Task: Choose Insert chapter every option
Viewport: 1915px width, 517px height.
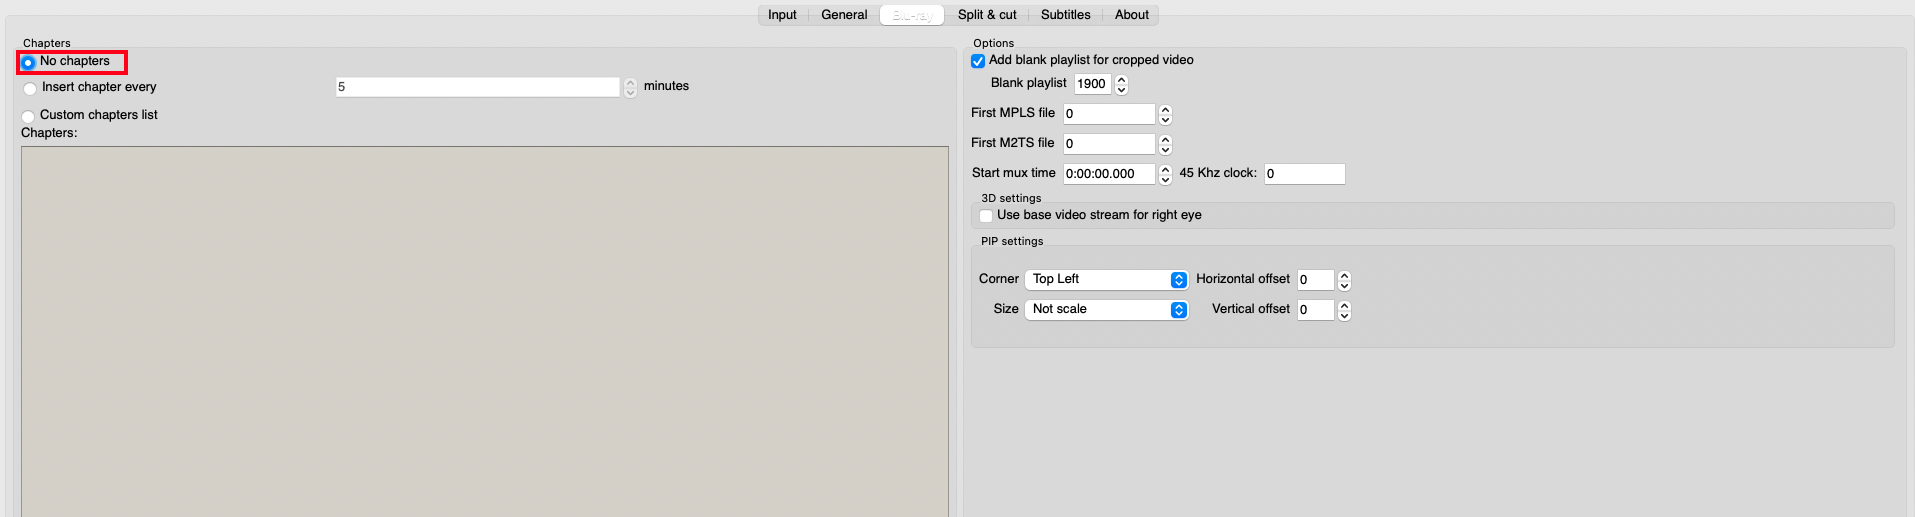Action: tap(30, 88)
